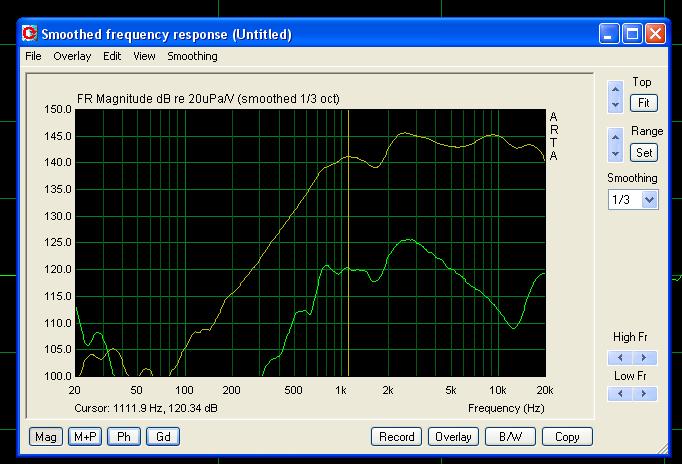Open the Edit menu
Viewport: 682px width, 464px height.
pos(112,56)
